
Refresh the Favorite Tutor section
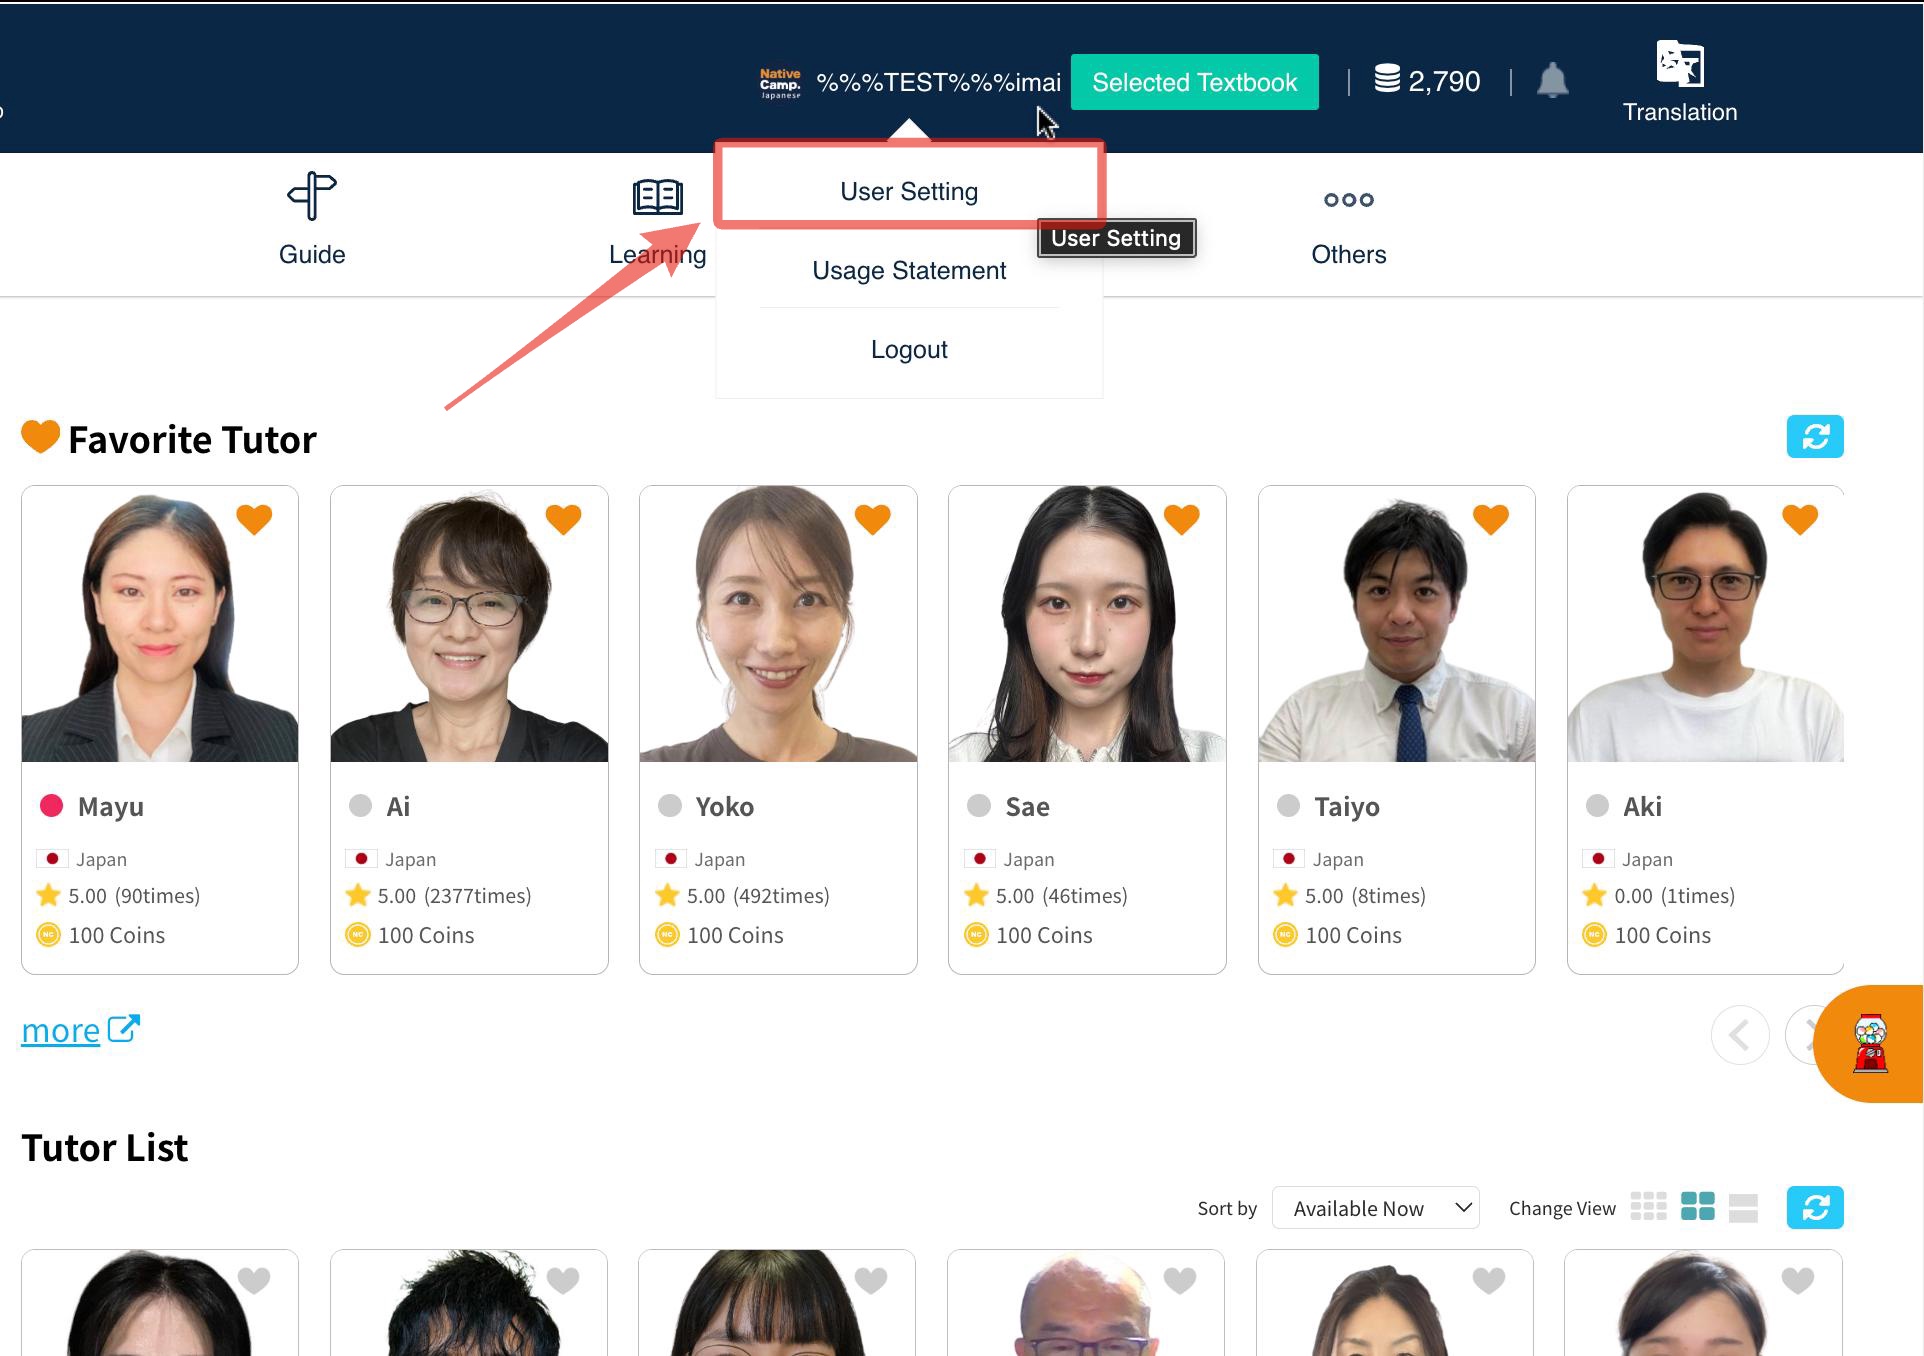click(1815, 437)
